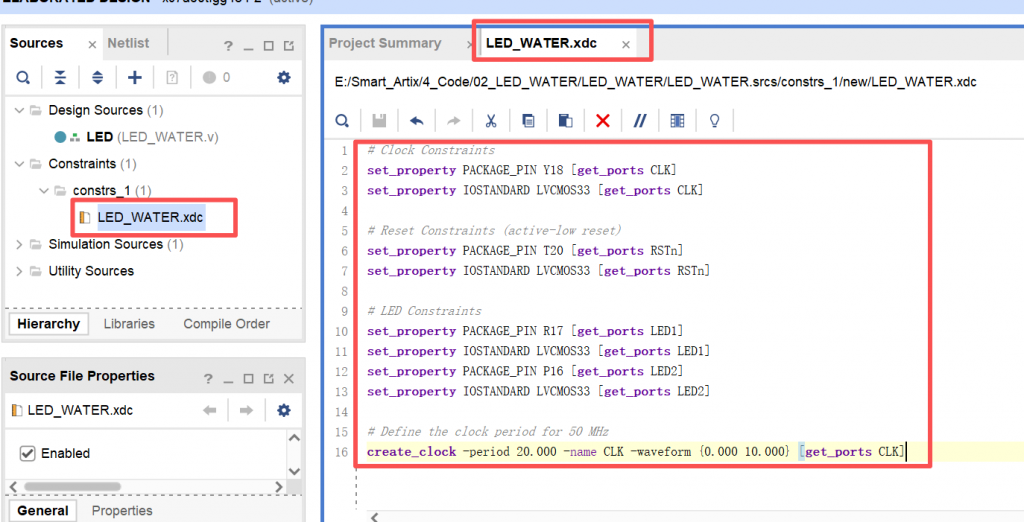
Task: Add sources with the plus icon
Action: [135, 78]
